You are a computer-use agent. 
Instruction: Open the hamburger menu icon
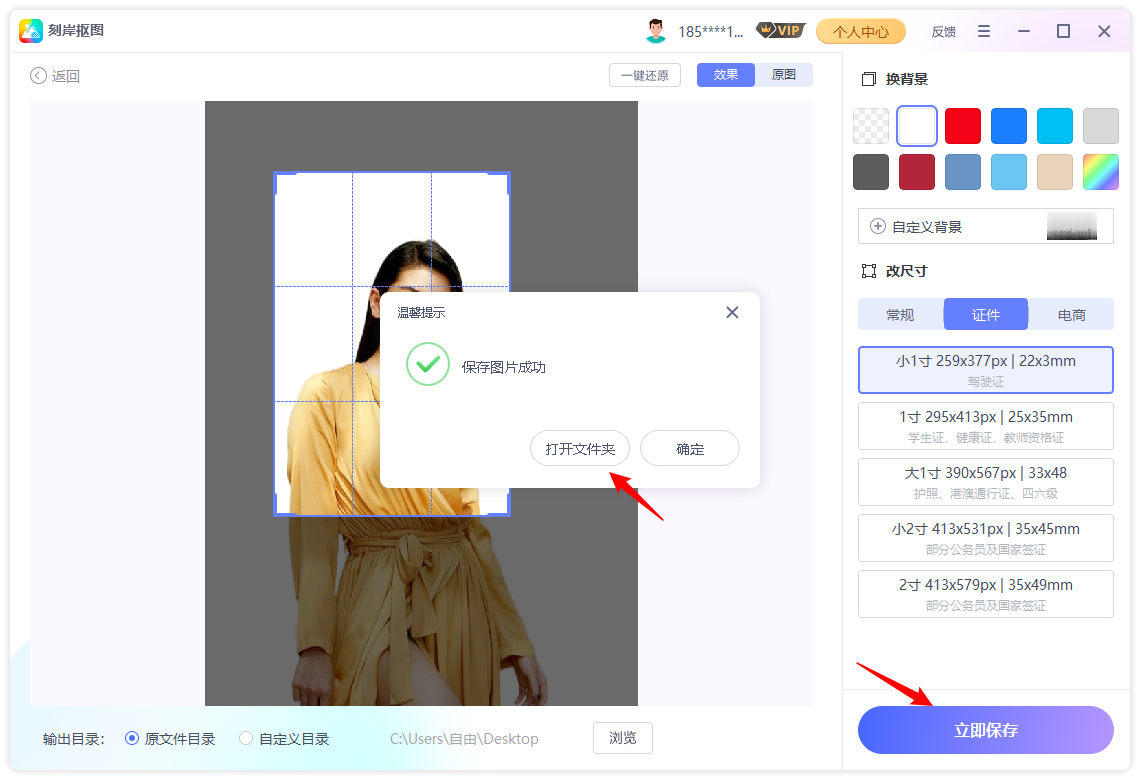click(x=984, y=31)
